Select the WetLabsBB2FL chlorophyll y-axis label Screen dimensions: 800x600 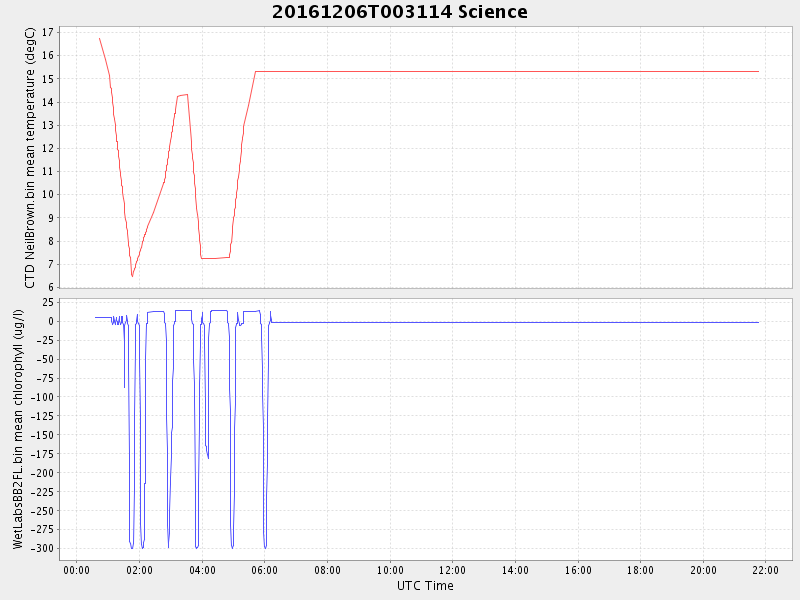(x=17, y=428)
